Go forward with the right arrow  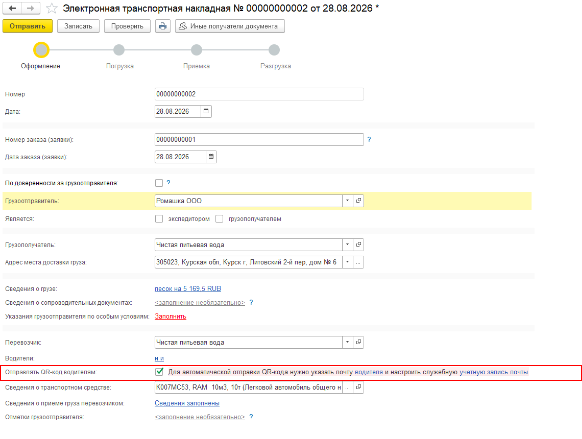click(x=31, y=8)
